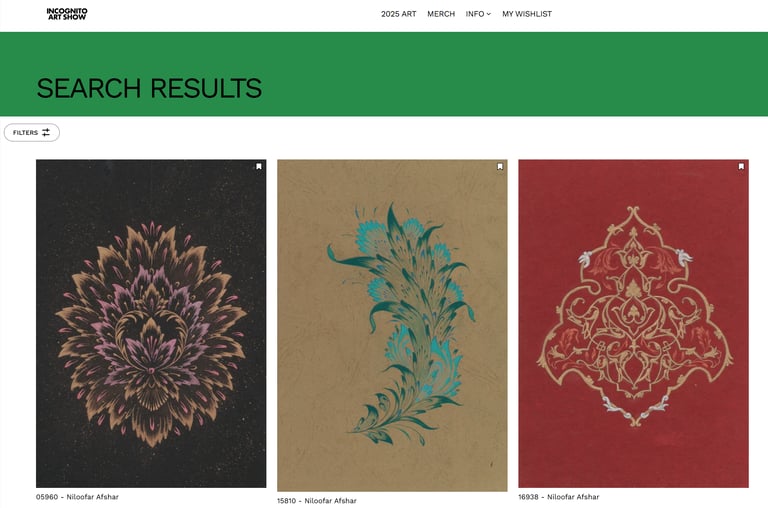Bookmark the teal feather artwork 15810
768x508 pixels.
coord(500,167)
